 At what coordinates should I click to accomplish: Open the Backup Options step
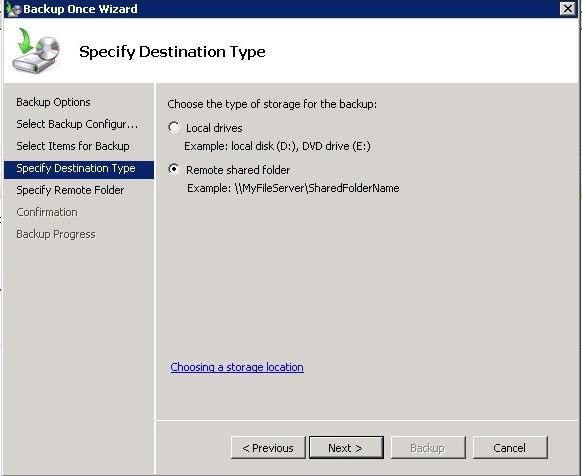pyautogui.click(x=53, y=102)
